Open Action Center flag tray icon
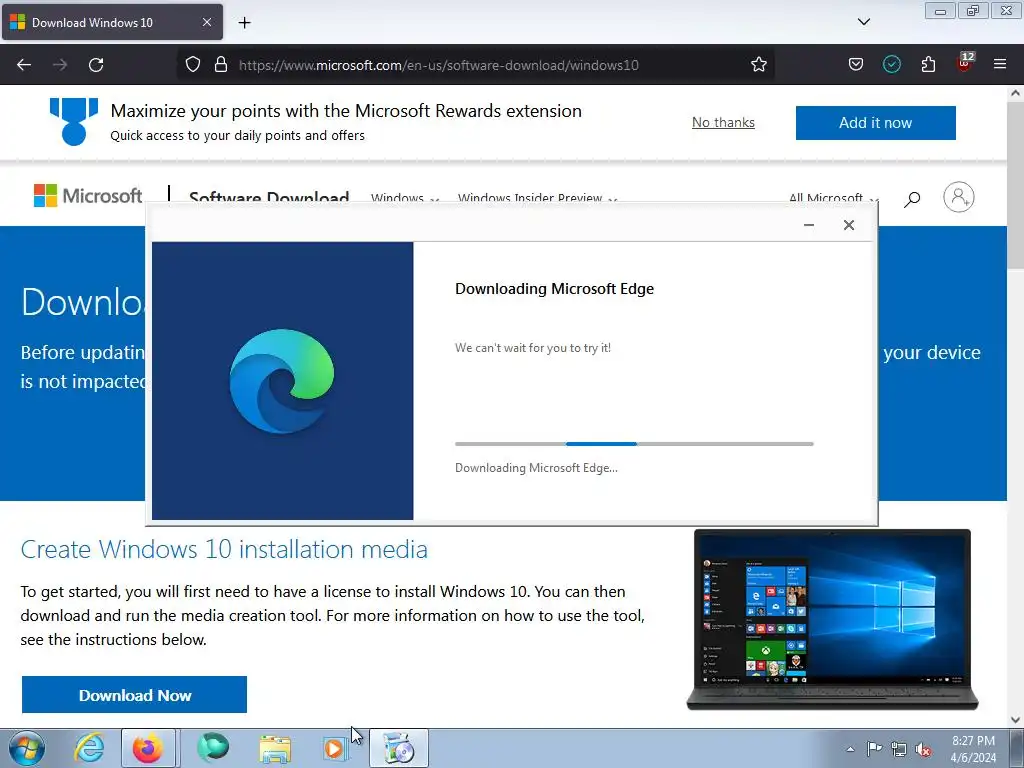 click(874, 749)
